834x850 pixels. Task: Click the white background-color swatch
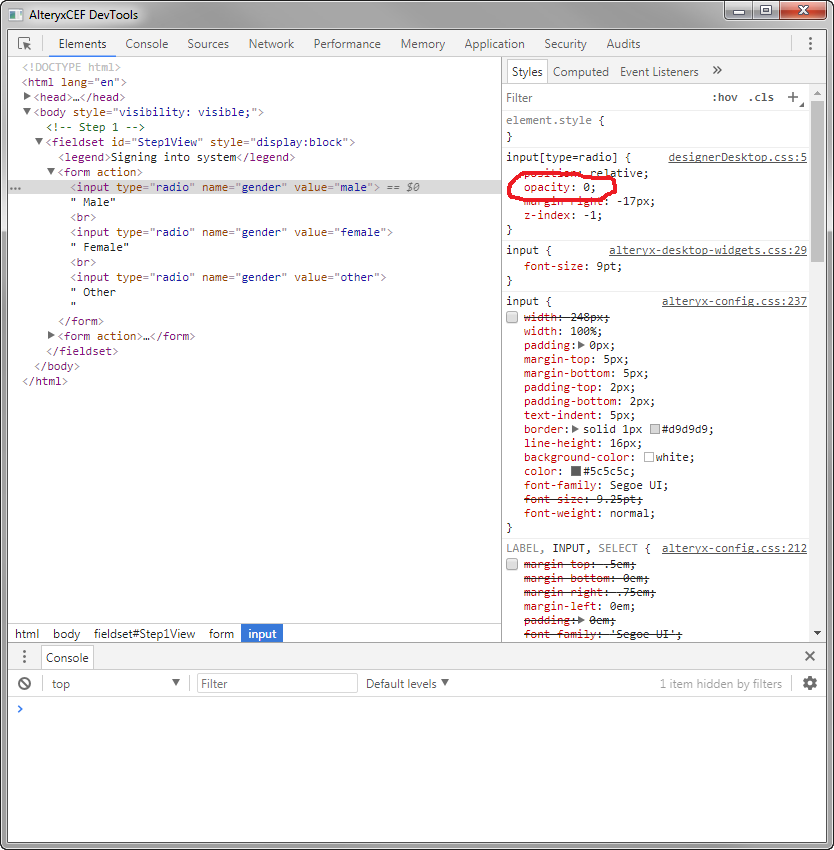(648, 457)
